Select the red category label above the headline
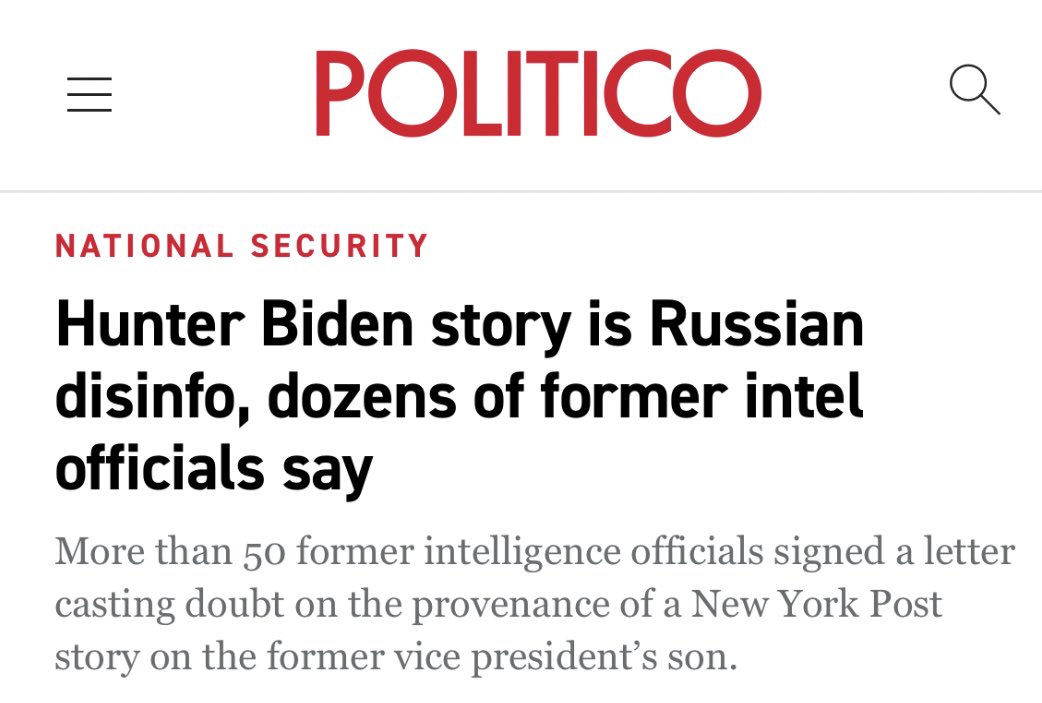The width and height of the screenshot is (1042, 703). pos(242,245)
